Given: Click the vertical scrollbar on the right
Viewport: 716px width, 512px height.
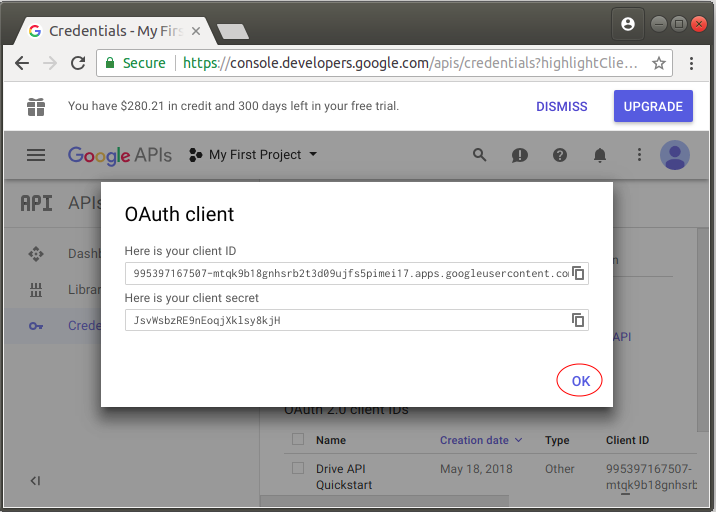Looking at the screenshot, I should point(702,329).
